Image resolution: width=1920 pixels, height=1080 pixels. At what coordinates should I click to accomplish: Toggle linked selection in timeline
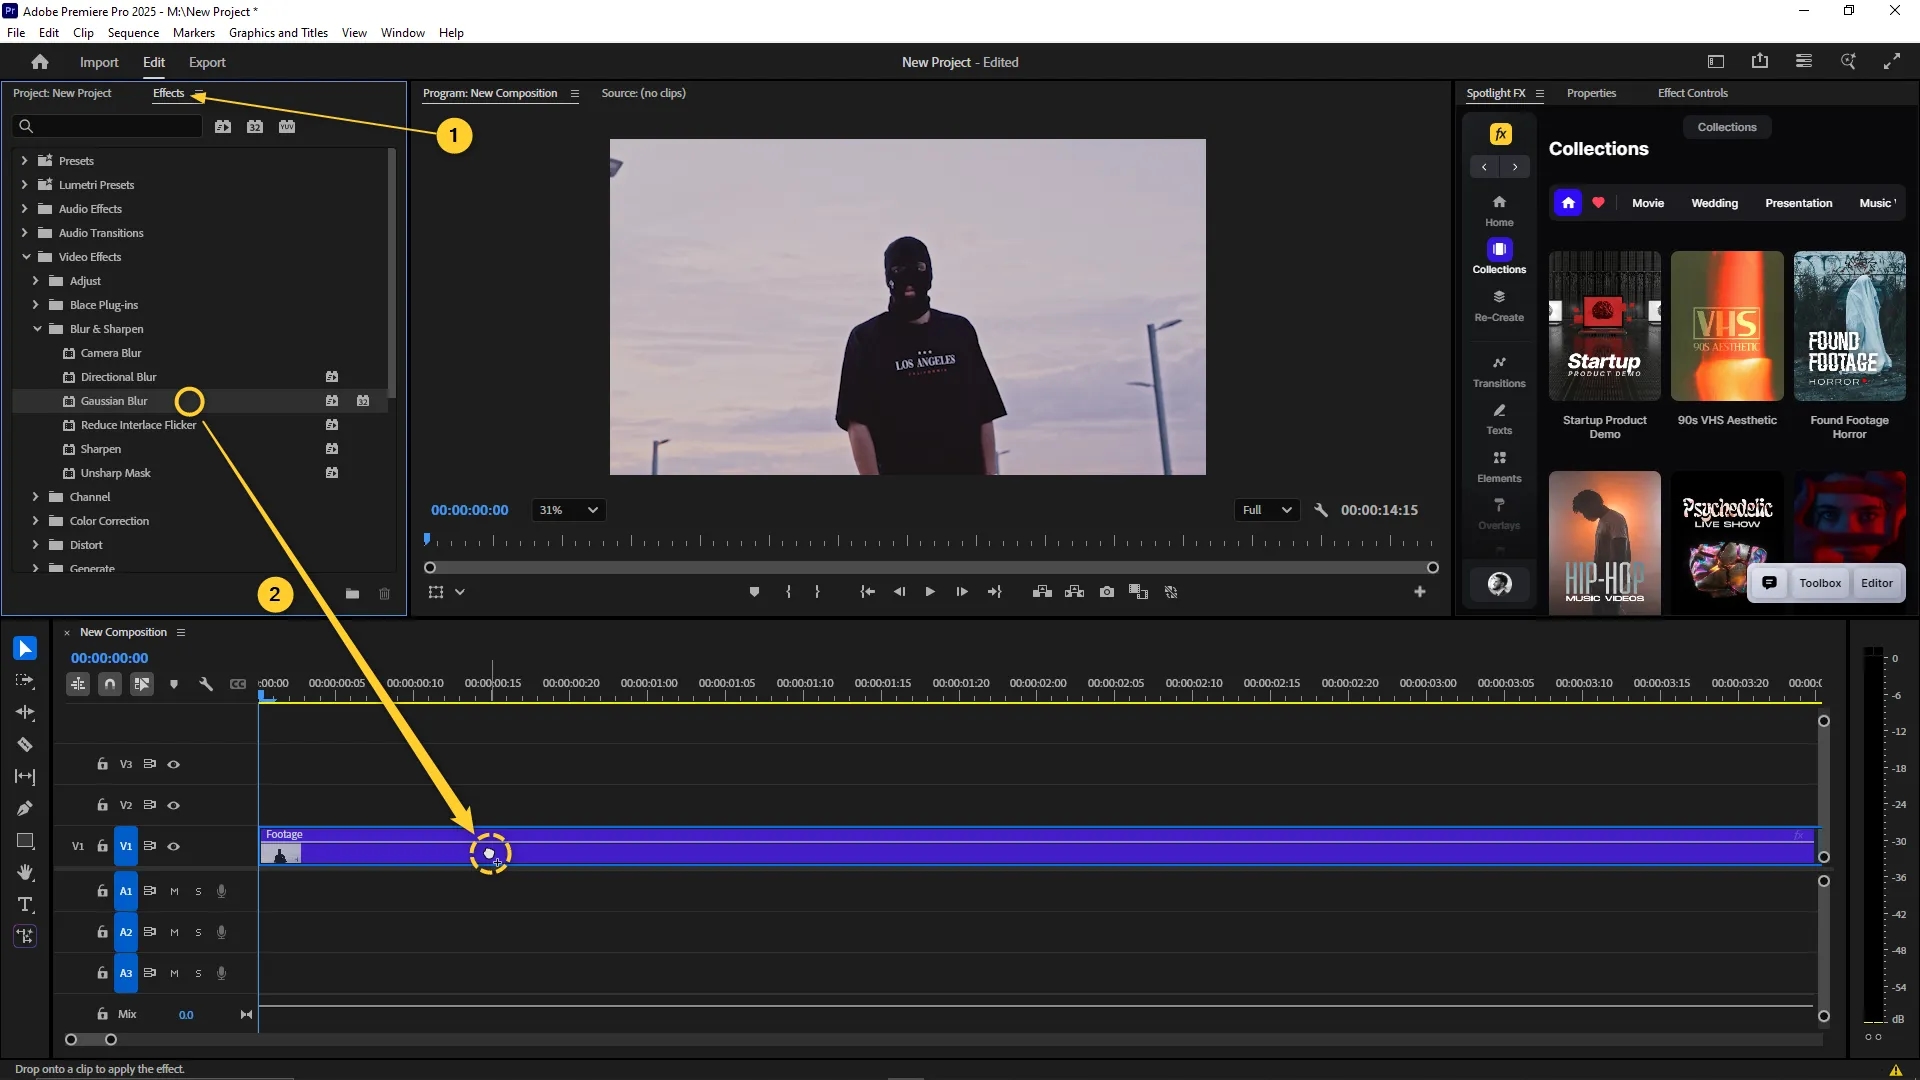point(142,684)
